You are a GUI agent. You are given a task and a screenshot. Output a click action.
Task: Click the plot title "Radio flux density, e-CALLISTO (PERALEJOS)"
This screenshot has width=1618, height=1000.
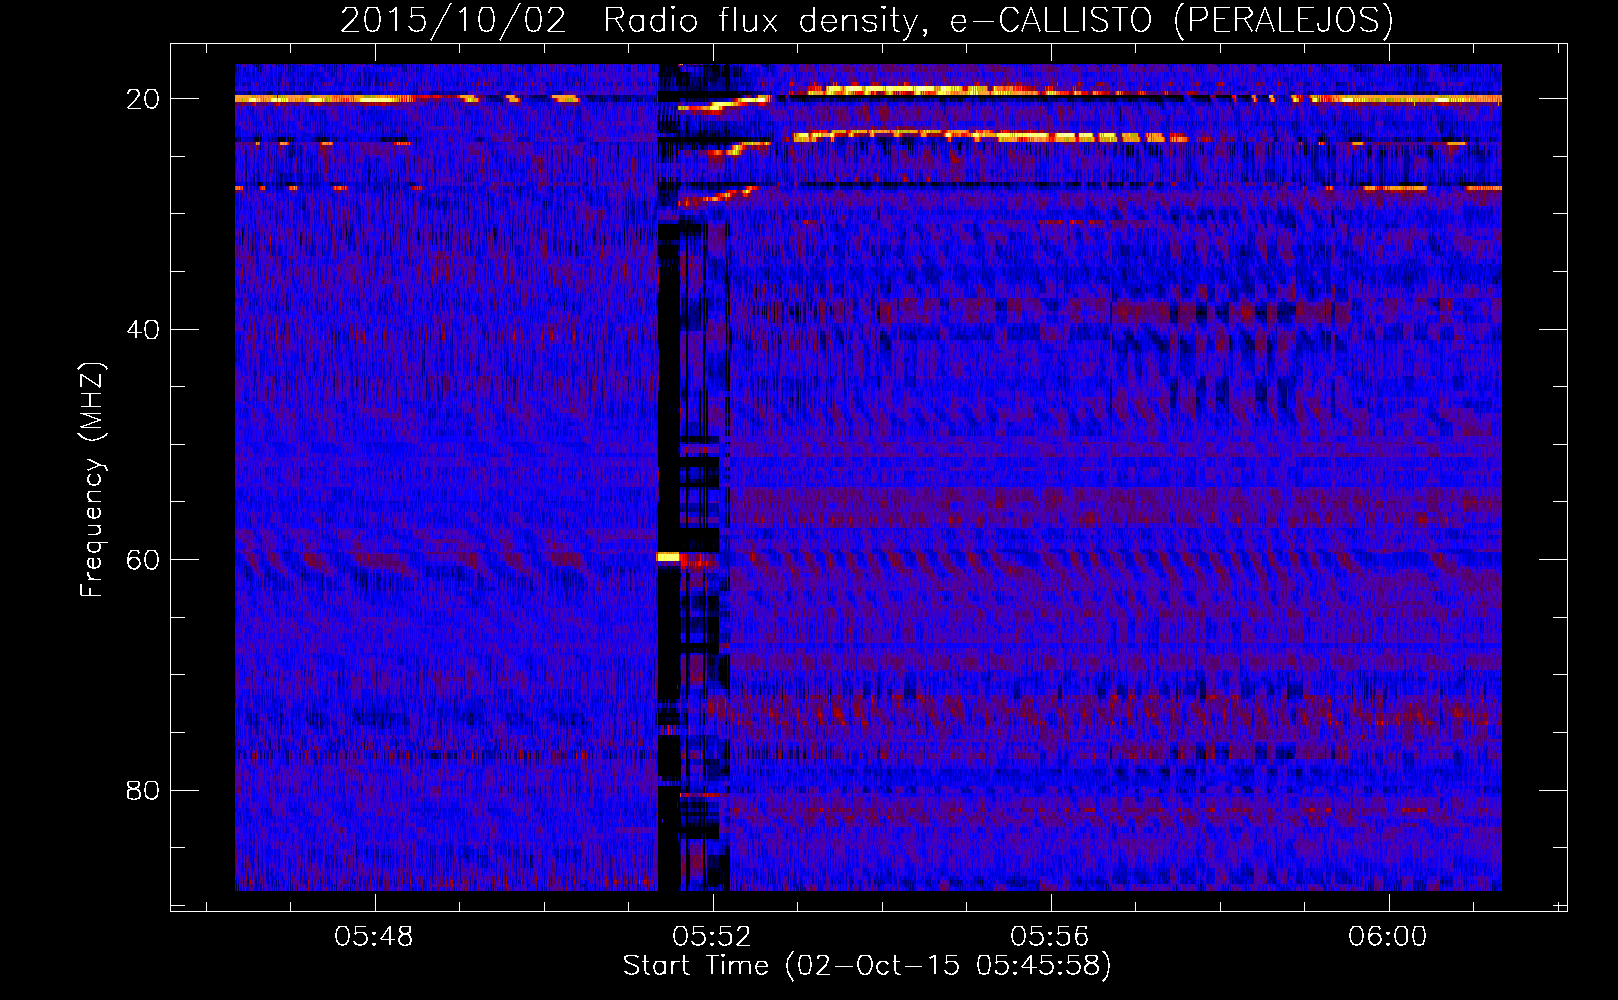(x=998, y=21)
